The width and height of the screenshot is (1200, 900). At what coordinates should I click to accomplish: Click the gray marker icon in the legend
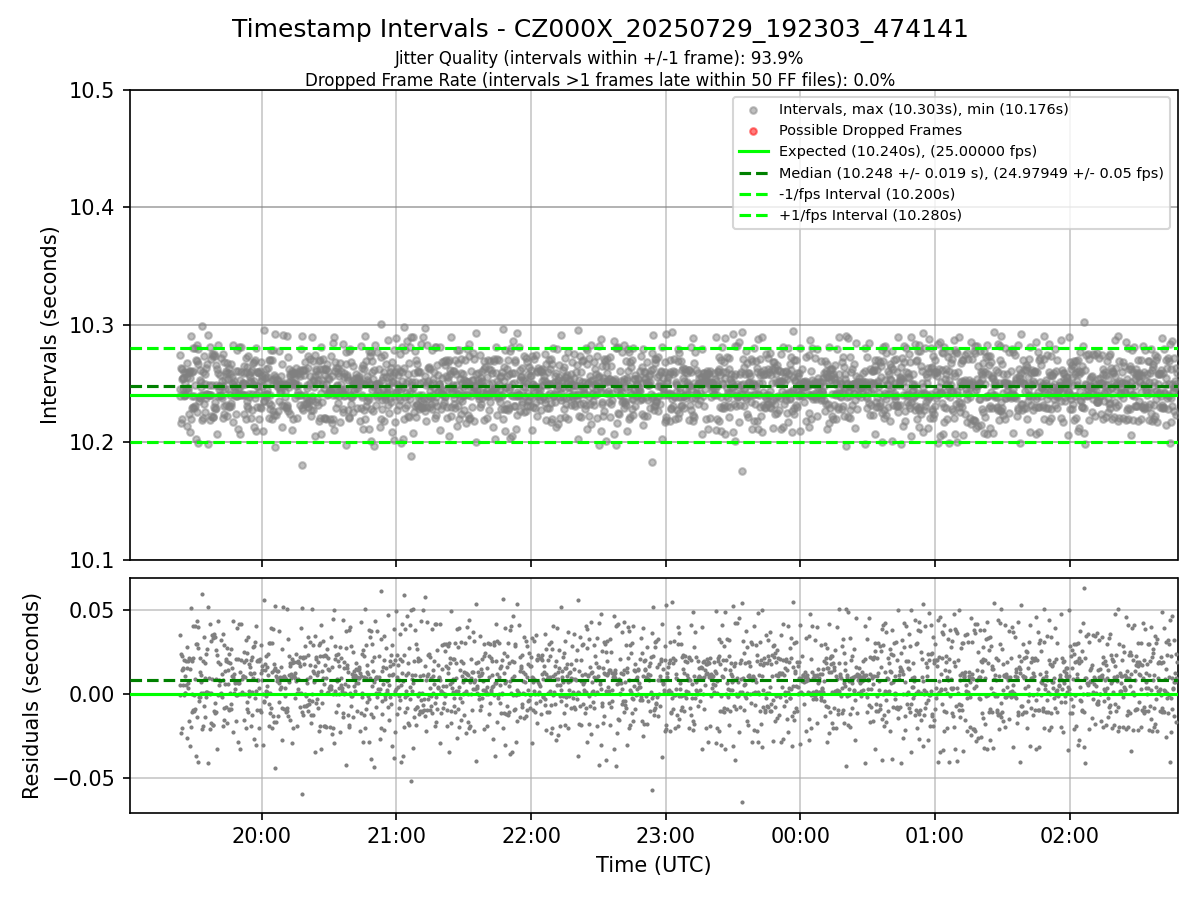[x=753, y=110]
